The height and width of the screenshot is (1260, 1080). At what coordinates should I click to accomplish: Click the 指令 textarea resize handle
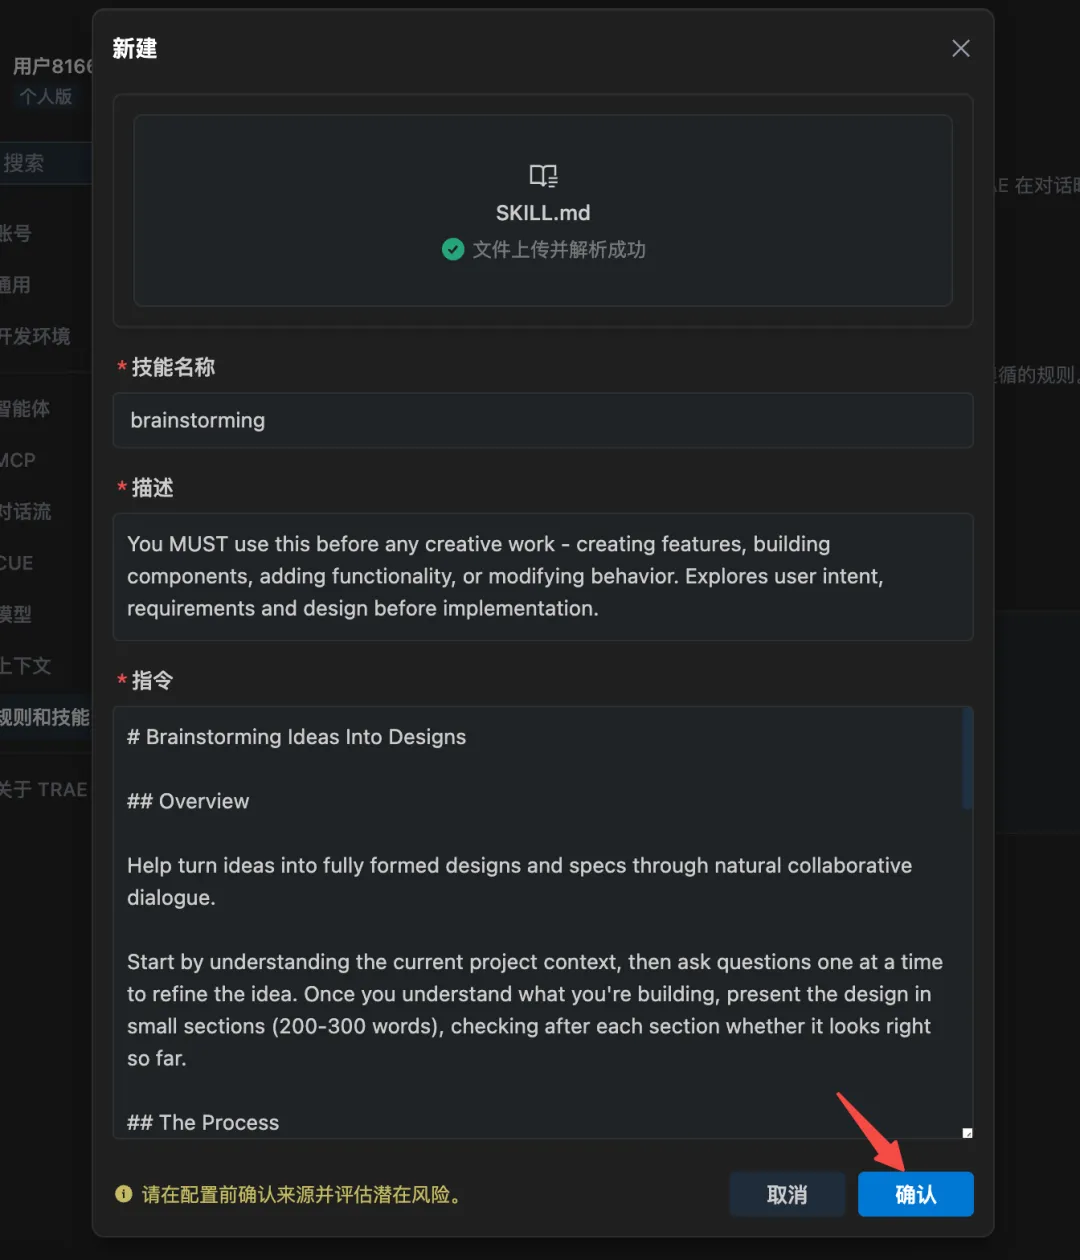tap(967, 1132)
